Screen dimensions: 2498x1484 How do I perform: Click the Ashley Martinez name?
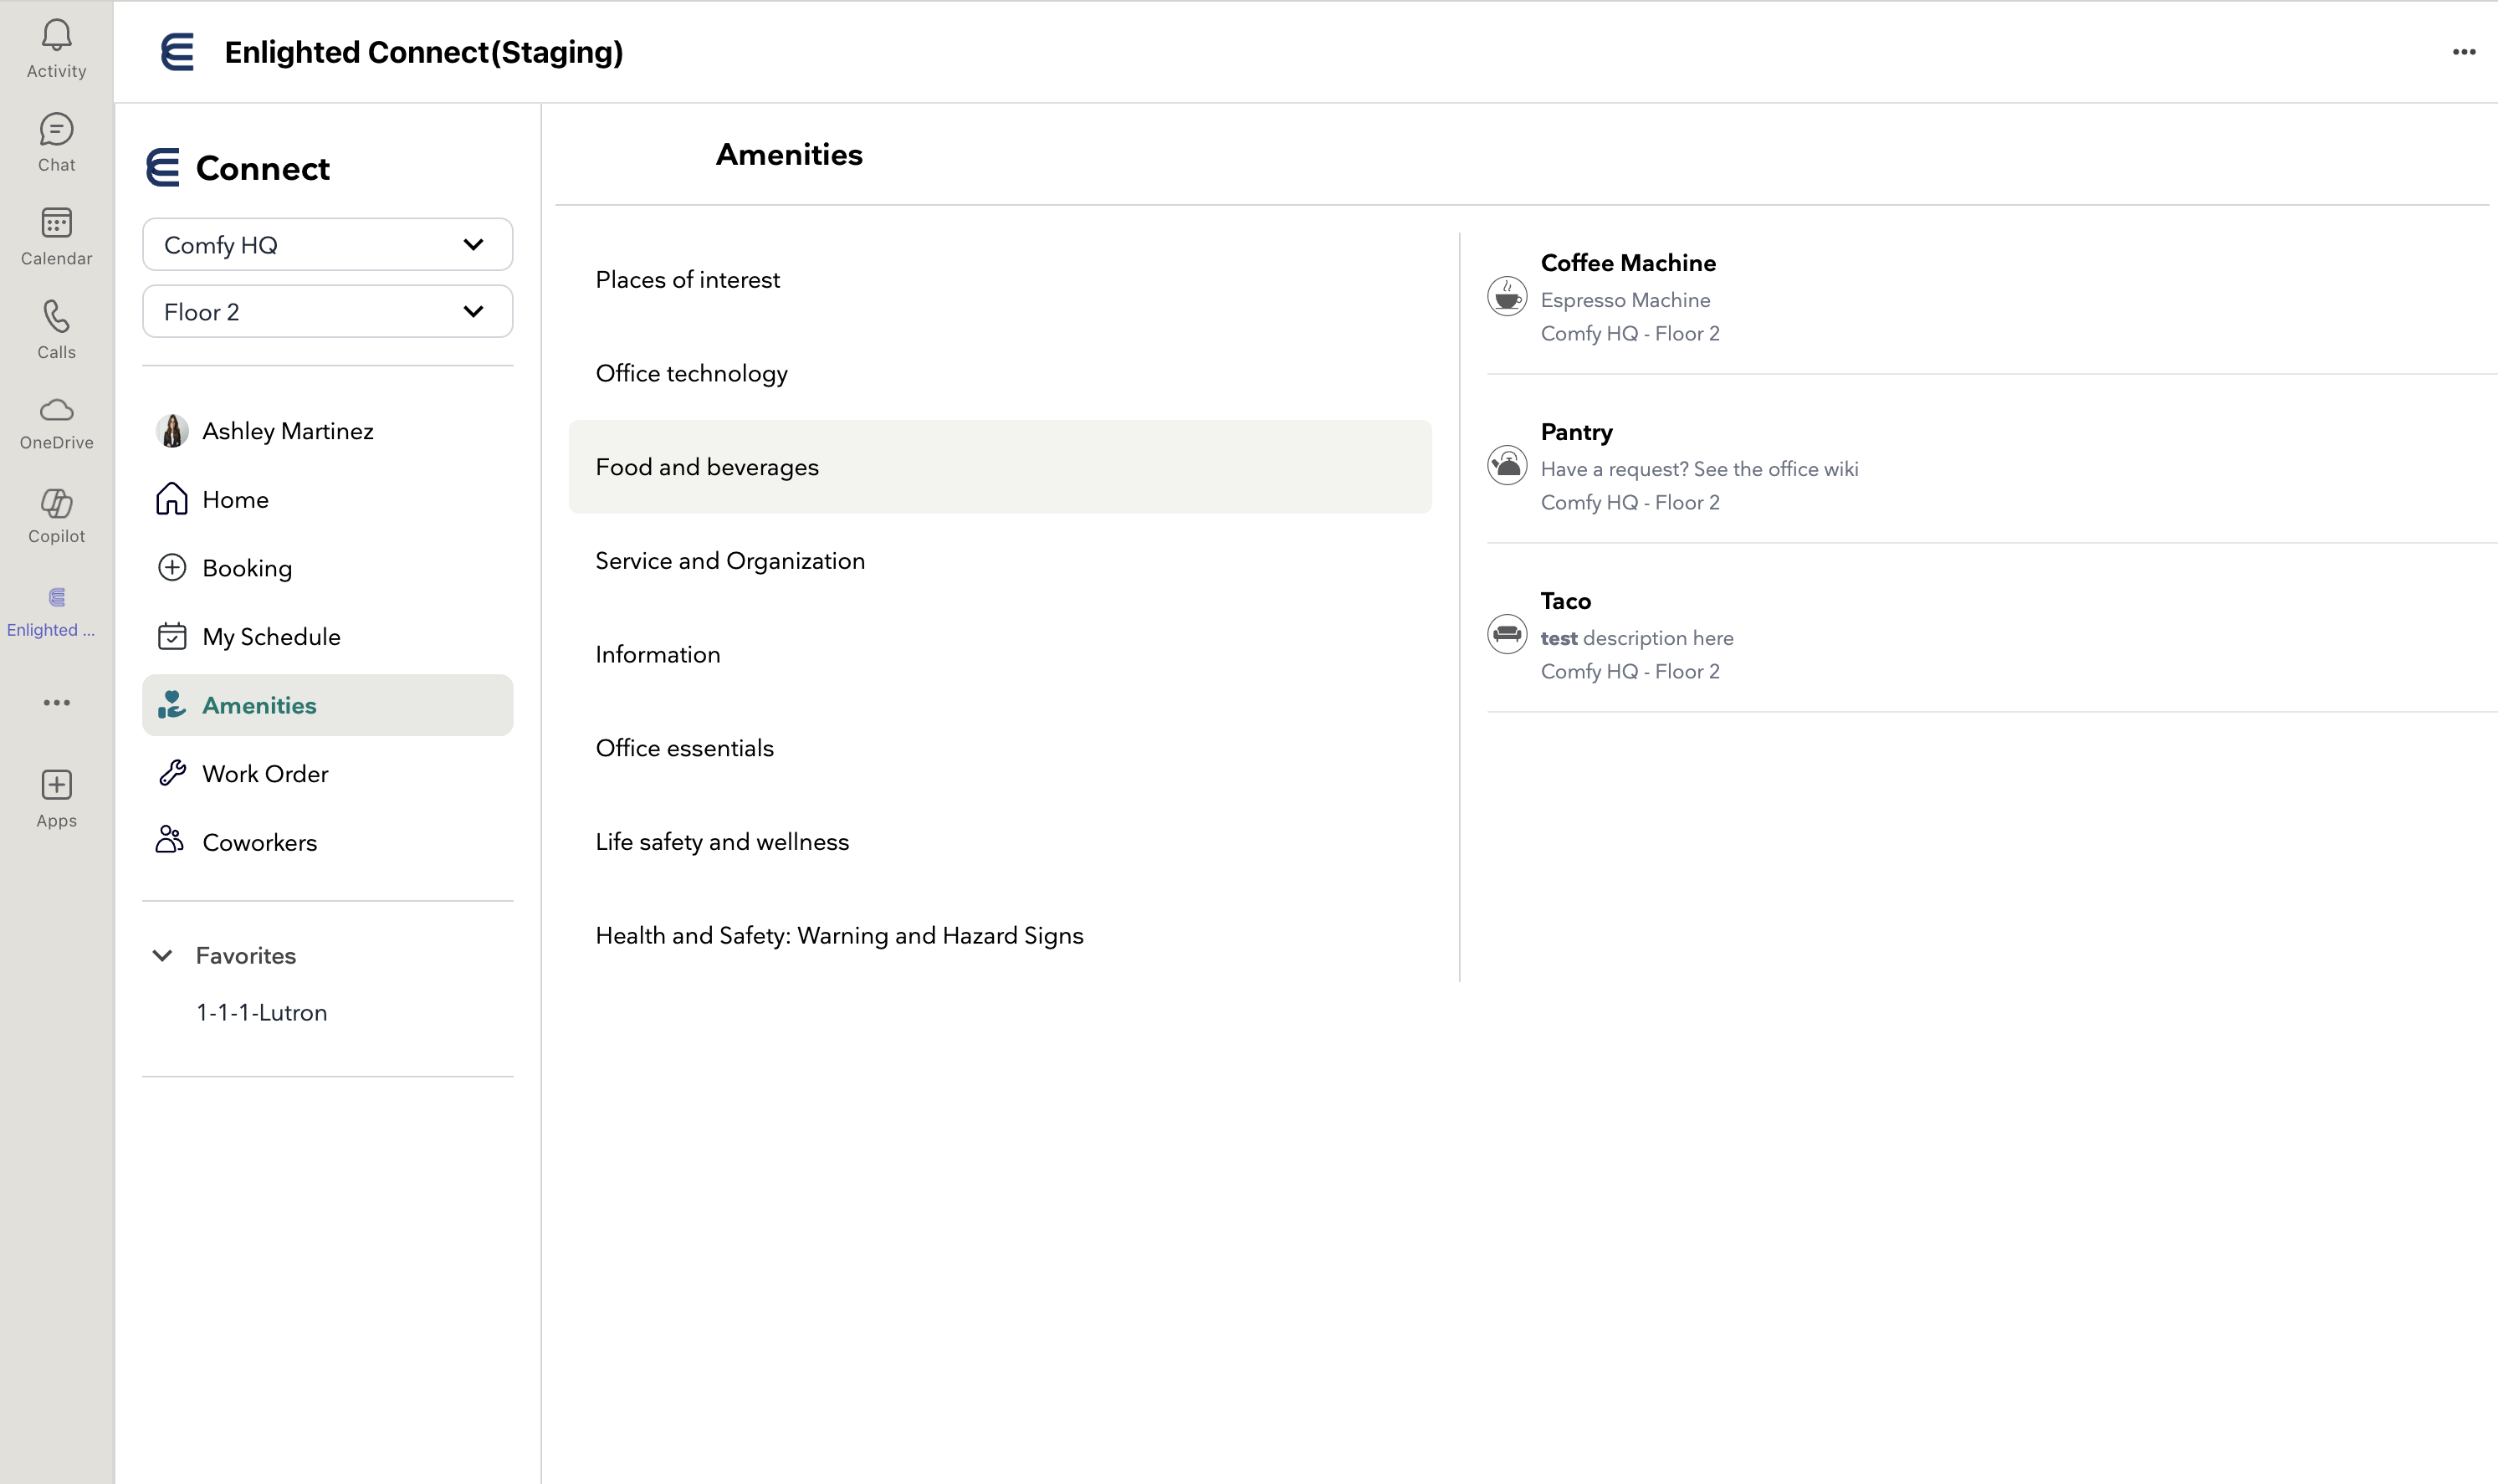coord(288,431)
